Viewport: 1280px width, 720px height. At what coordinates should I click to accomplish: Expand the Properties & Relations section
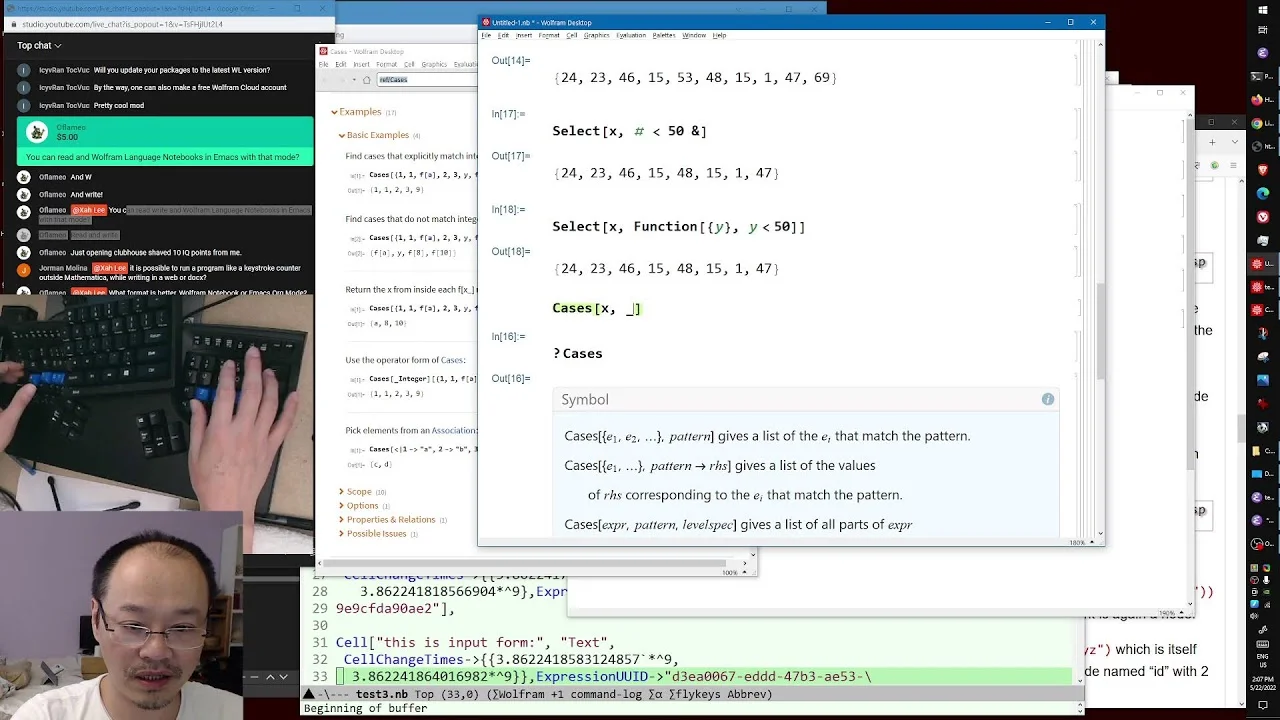tap(391, 520)
